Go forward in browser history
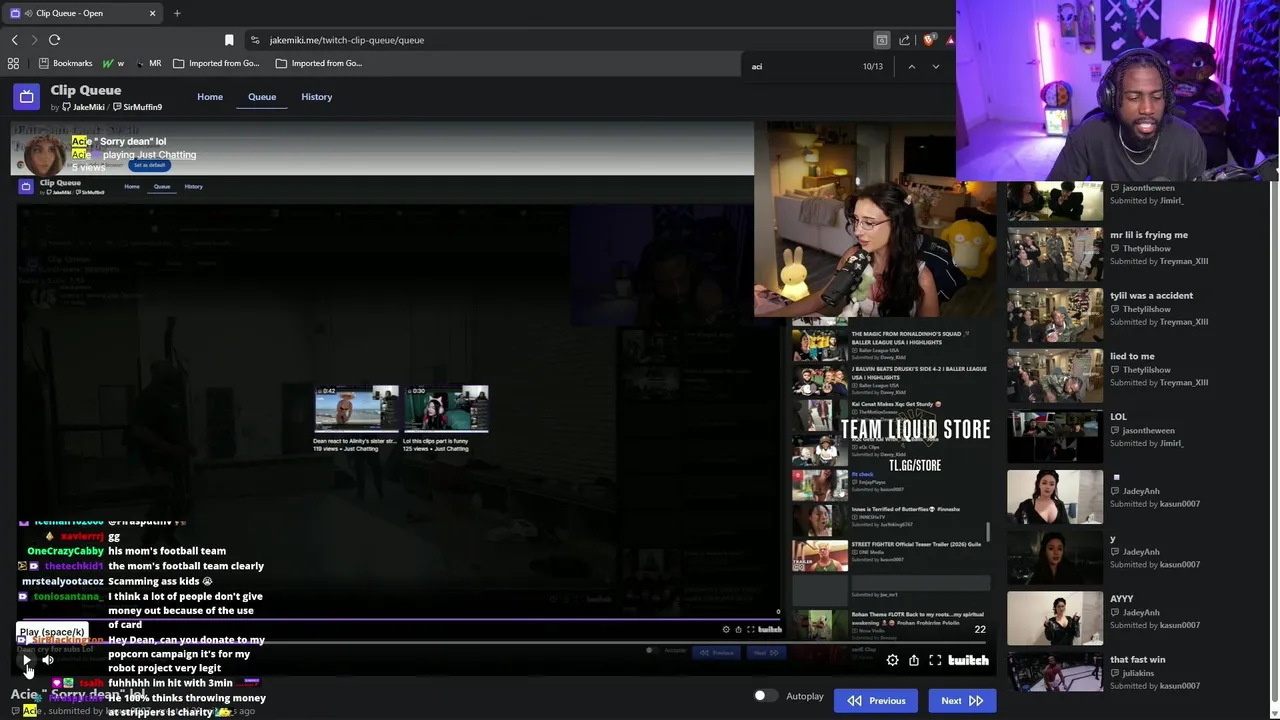 [x=34, y=40]
